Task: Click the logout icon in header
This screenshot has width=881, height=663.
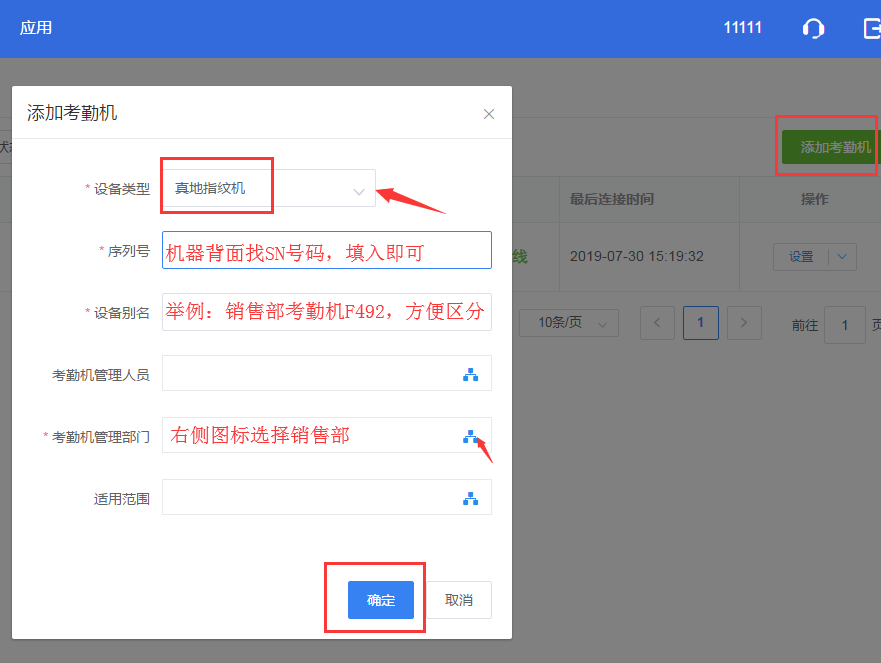Action: coord(872,28)
